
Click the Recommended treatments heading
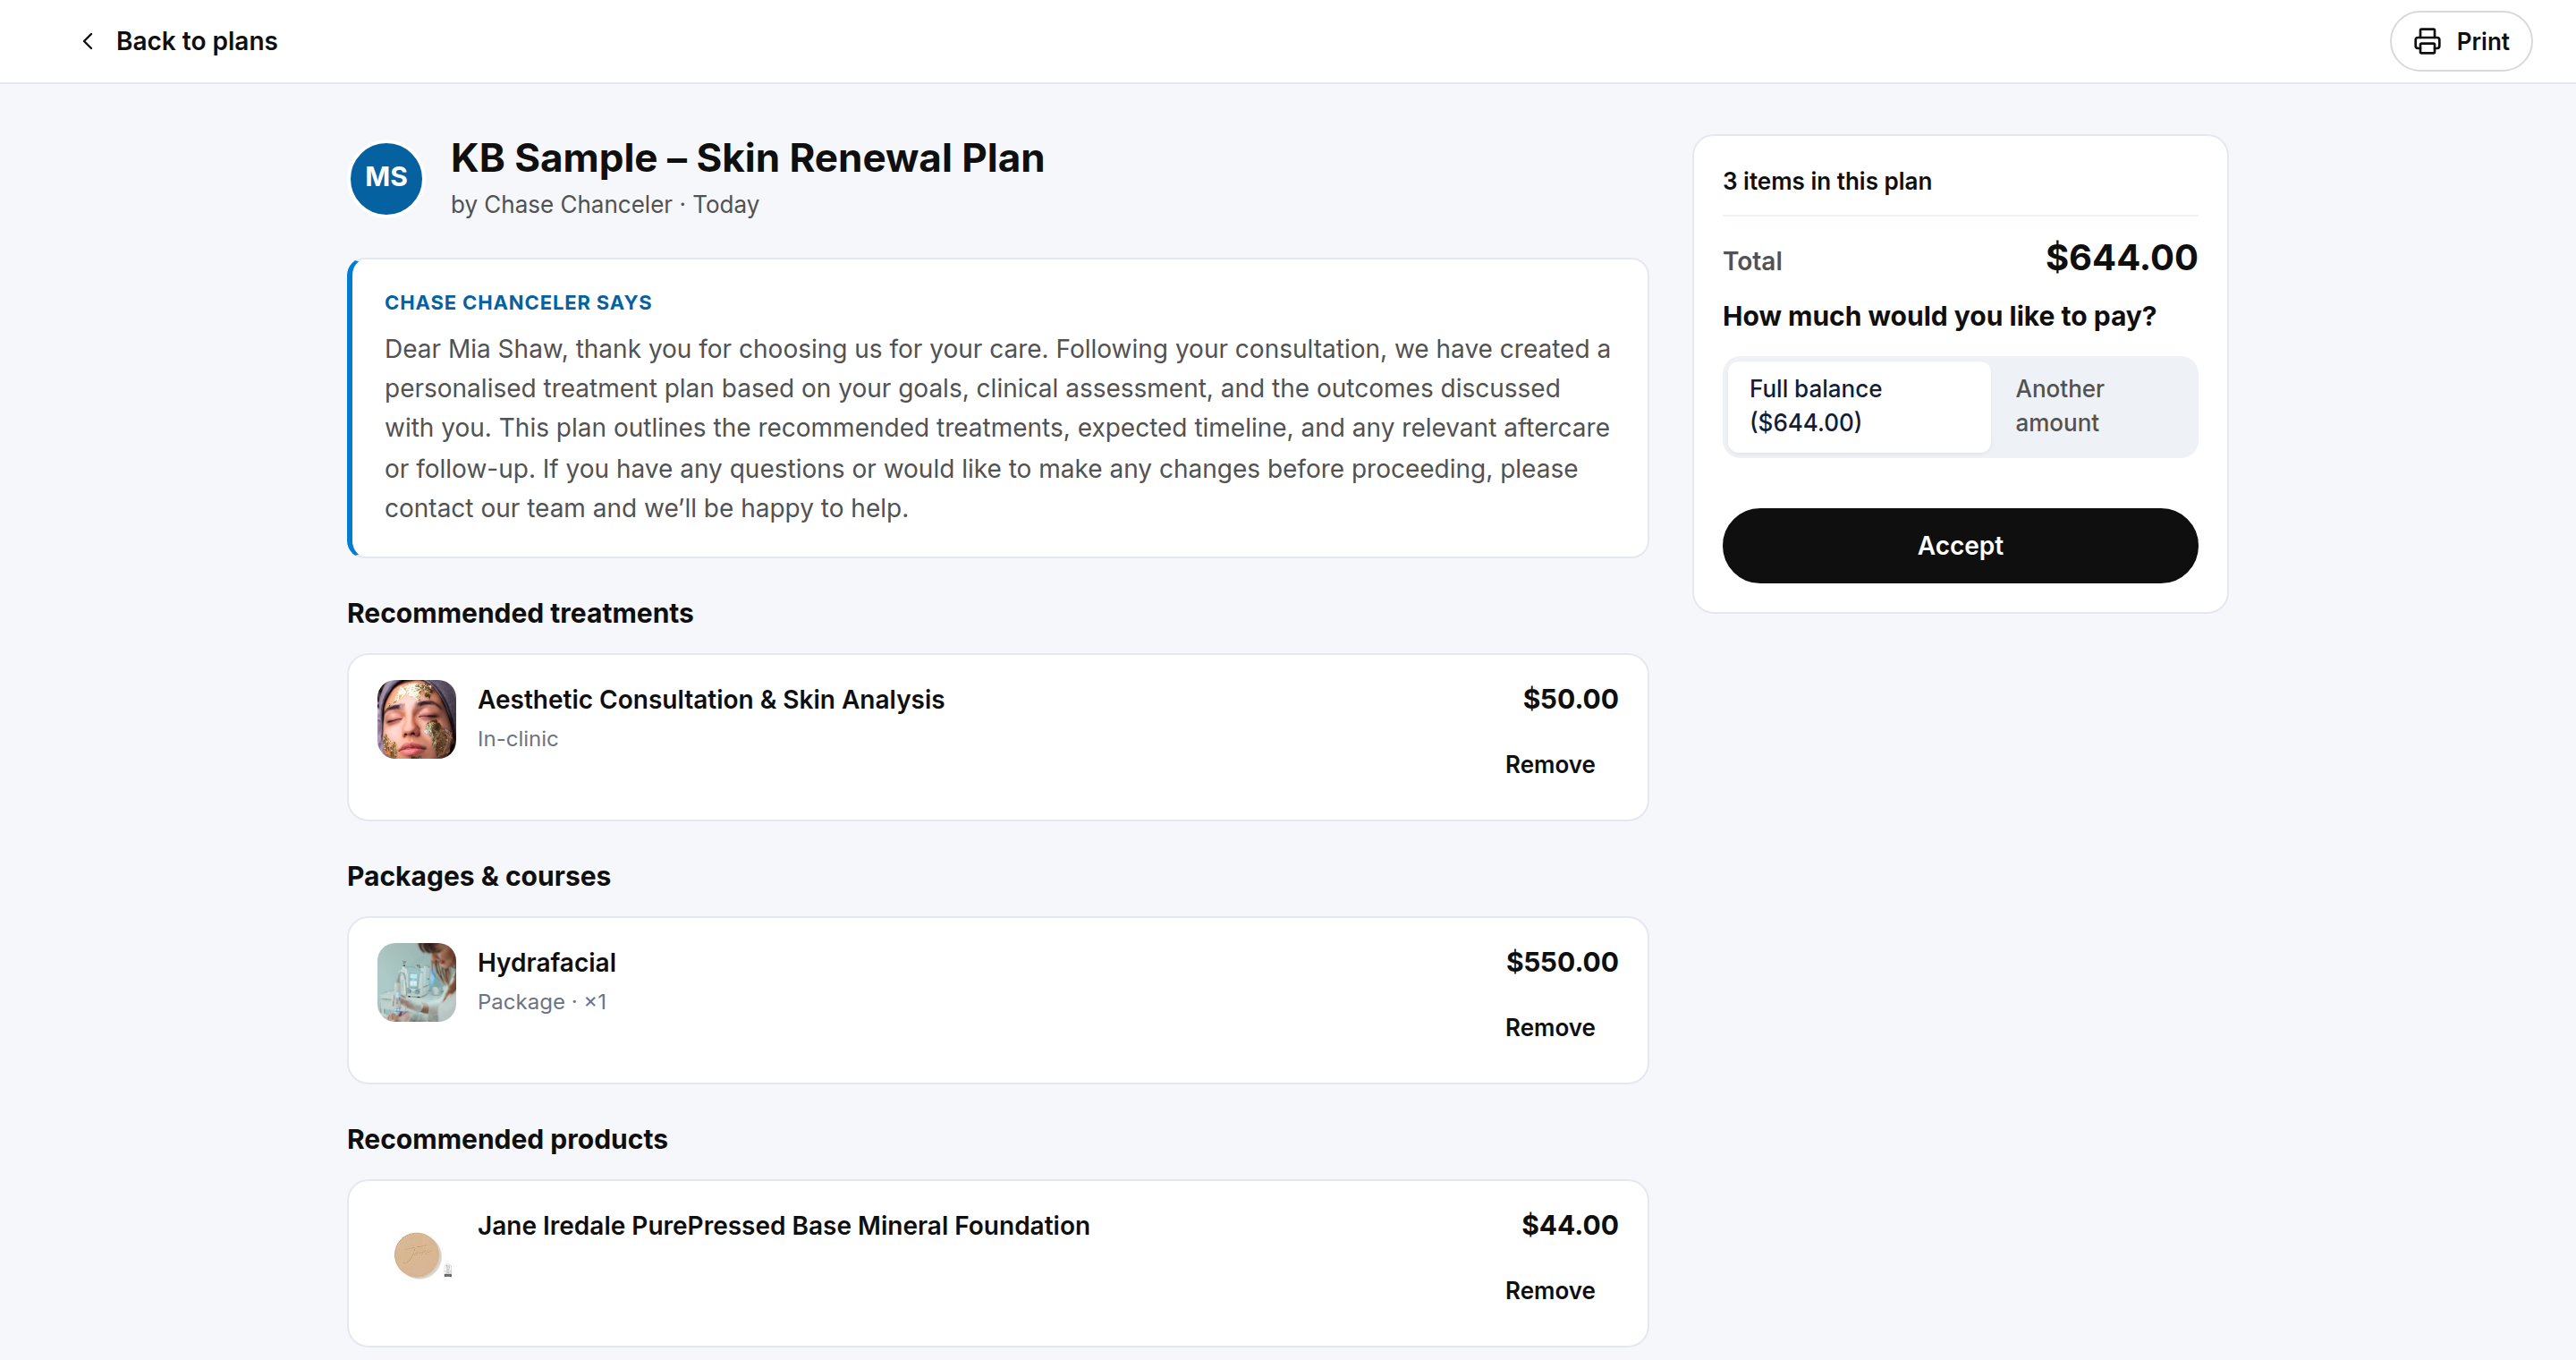520,613
